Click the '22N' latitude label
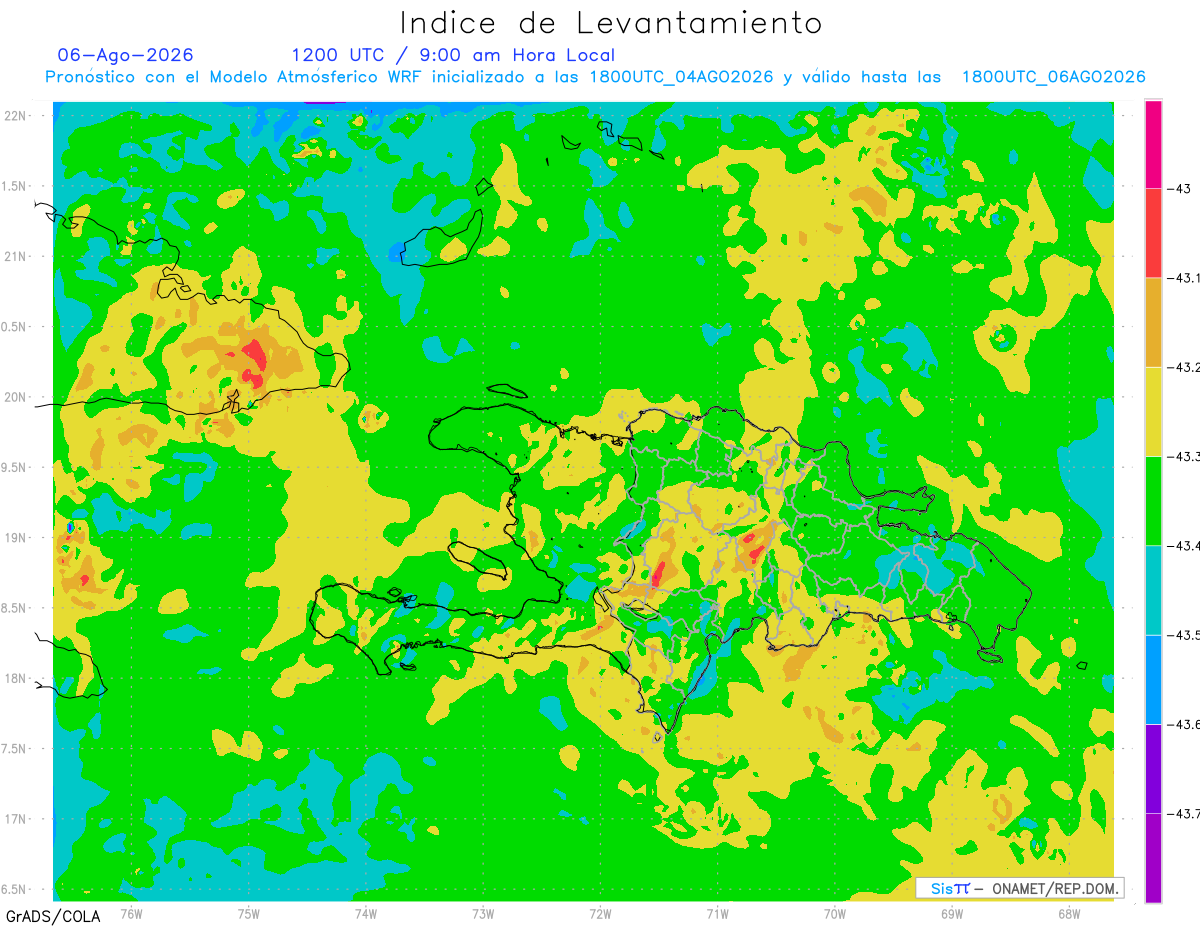 [15, 116]
